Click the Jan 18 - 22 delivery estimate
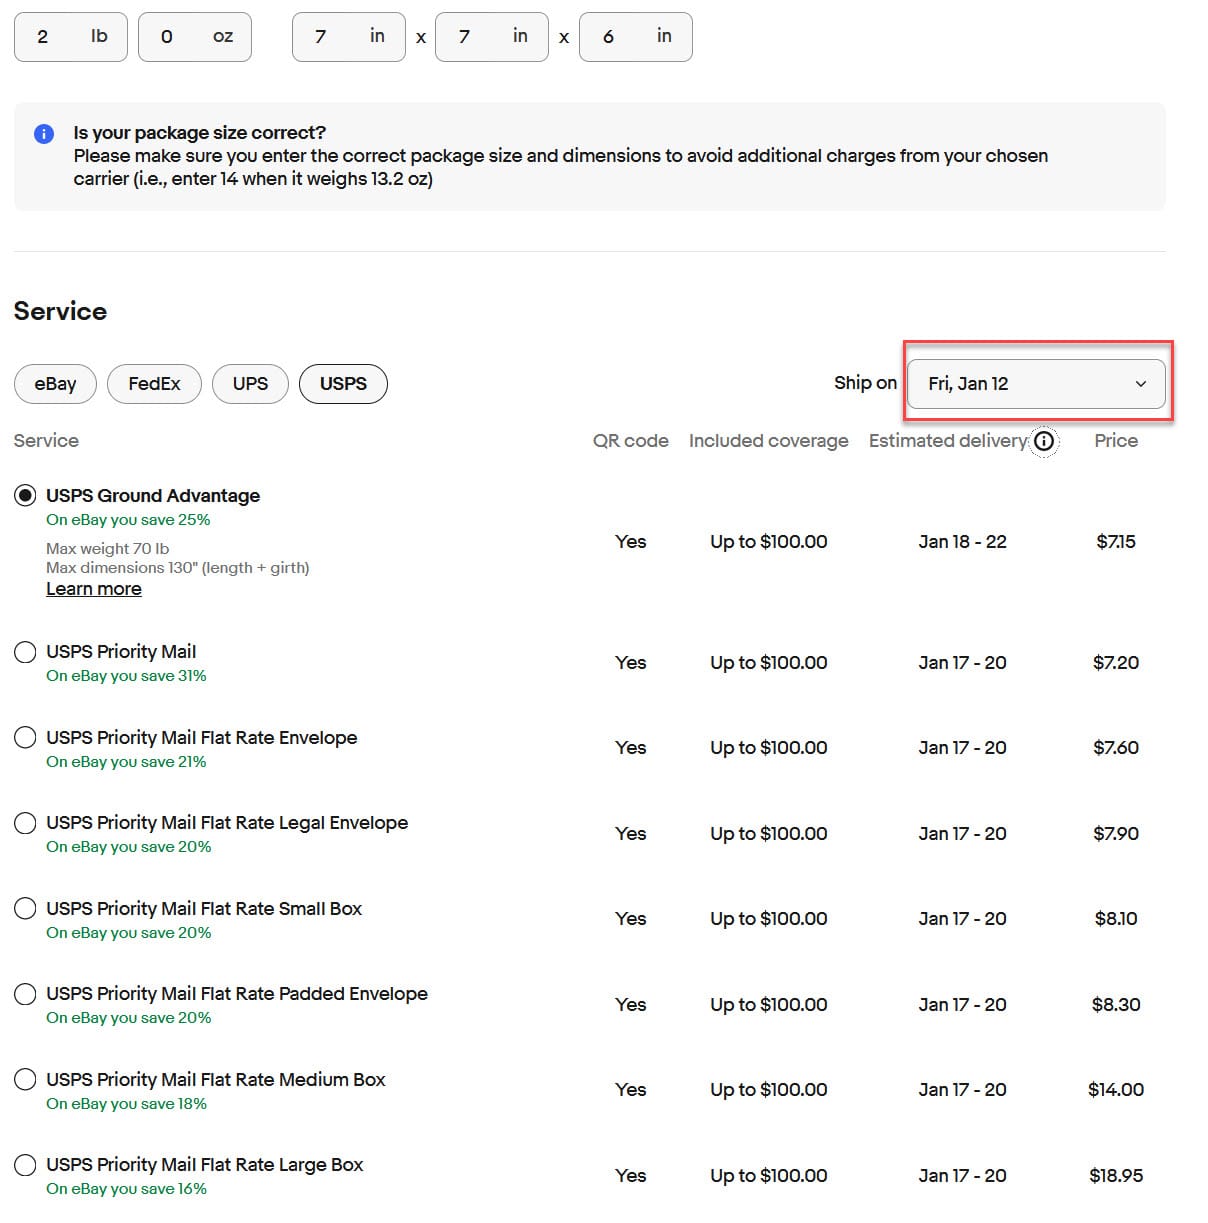 click(963, 542)
